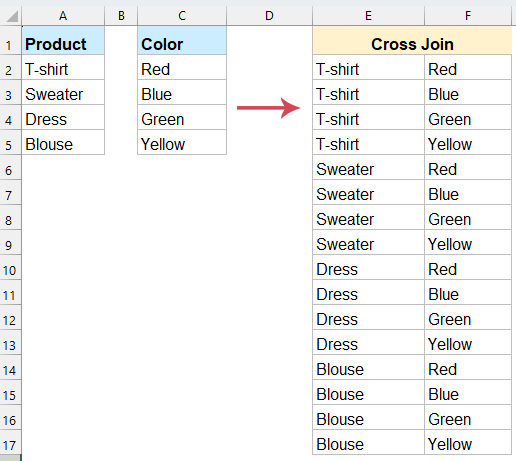Click Red in cell F6
The height and width of the screenshot is (461, 516).
pos(468,167)
